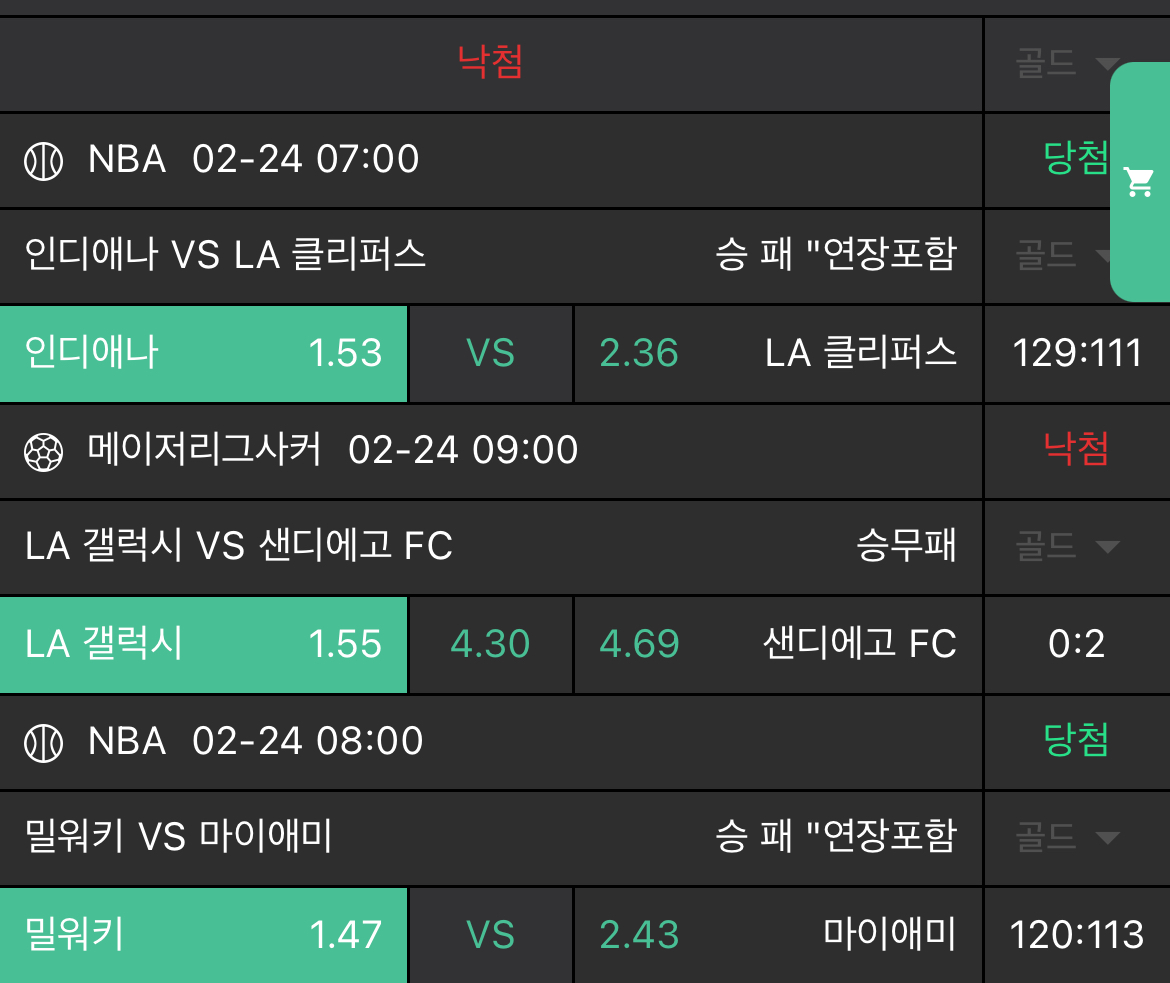Open the shopping cart side panel
This screenshot has width=1170, height=983.
(x=1140, y=182)
